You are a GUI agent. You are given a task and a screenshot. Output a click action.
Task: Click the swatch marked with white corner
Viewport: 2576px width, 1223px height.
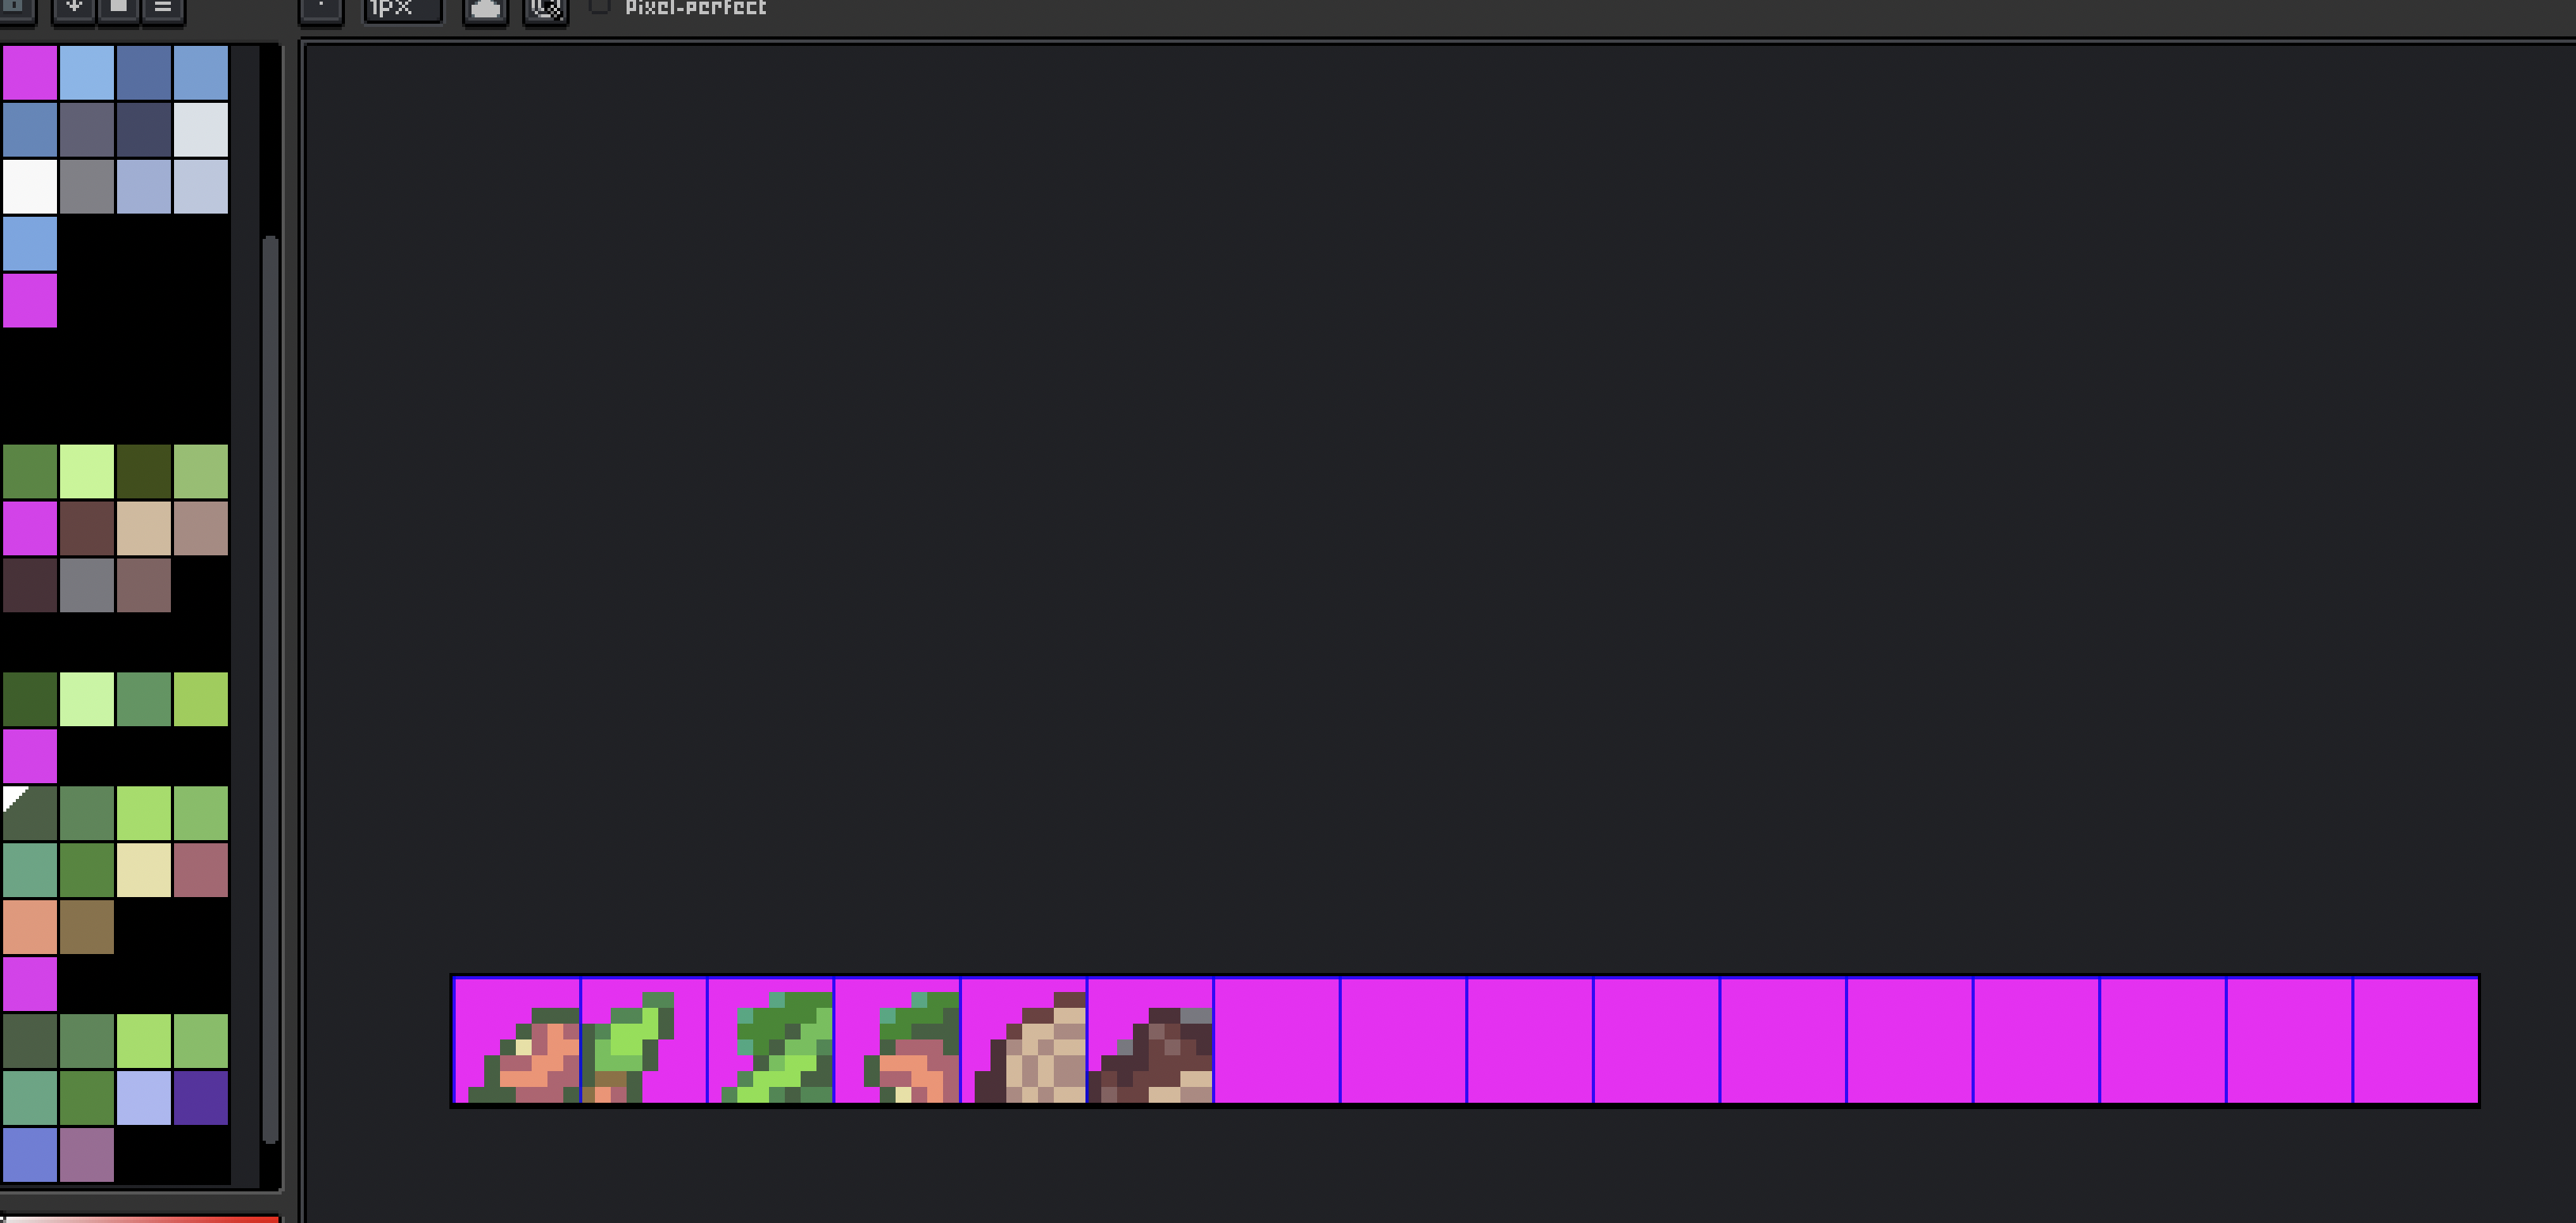pyautogui.click(x=30, y=813)
